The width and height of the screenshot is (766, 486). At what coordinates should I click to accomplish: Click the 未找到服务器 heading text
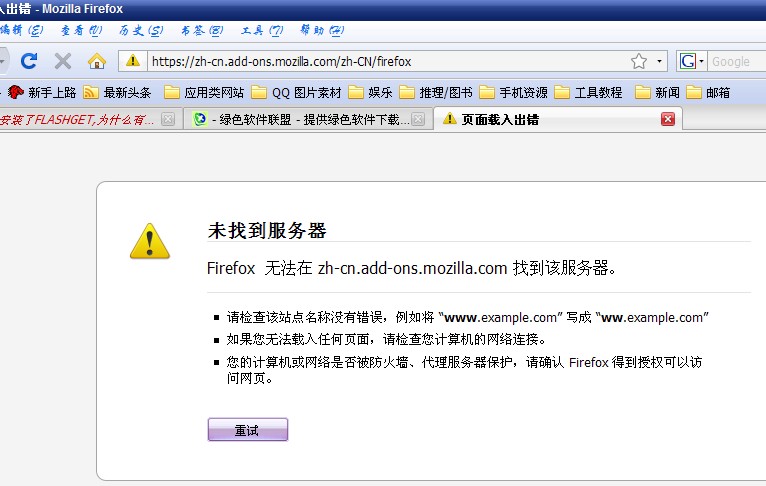click(267, 231)
